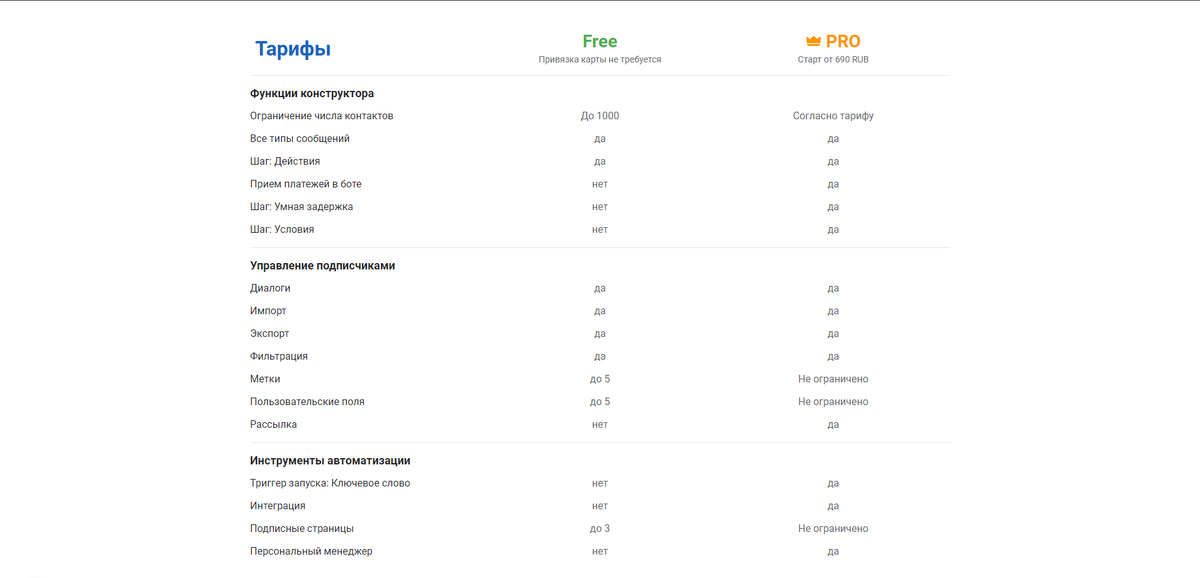Click 'Триггер запуска: Ключевое слово' label
The image size is (1200, 578).
330,483
